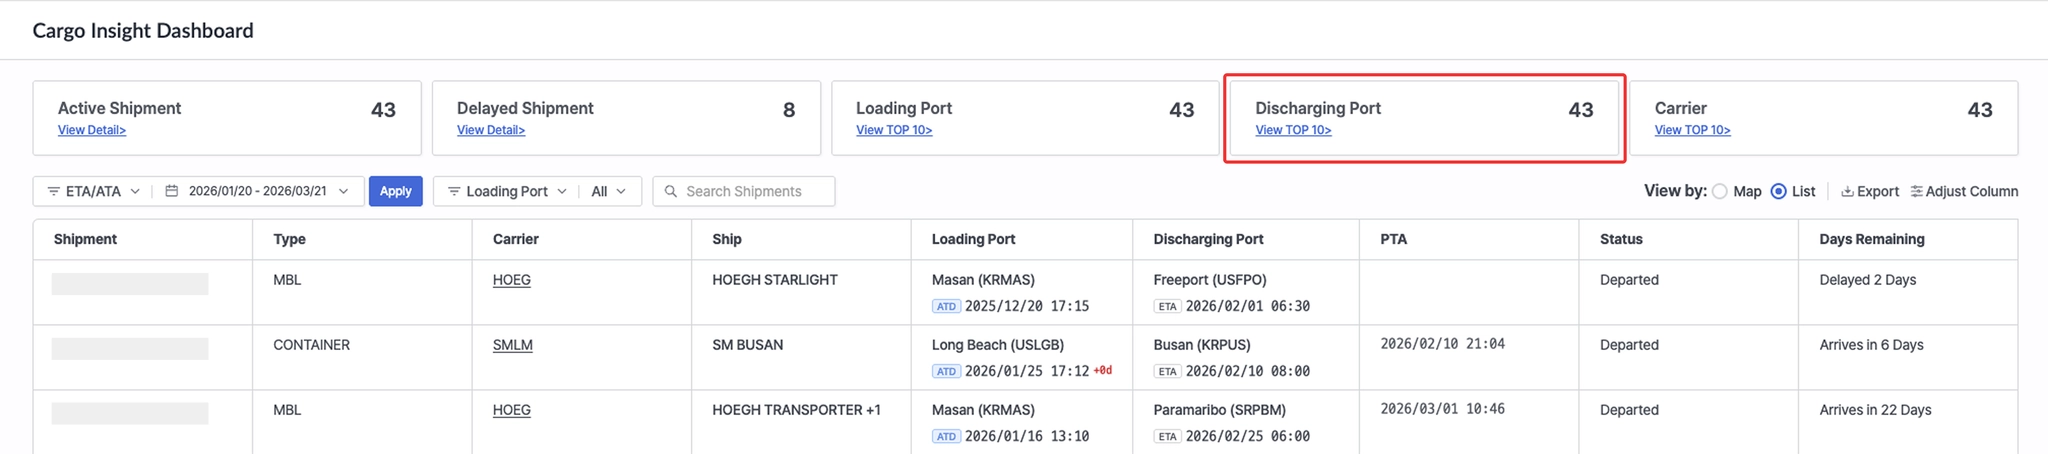Click the calendar icon in date filter

(172, 191)
